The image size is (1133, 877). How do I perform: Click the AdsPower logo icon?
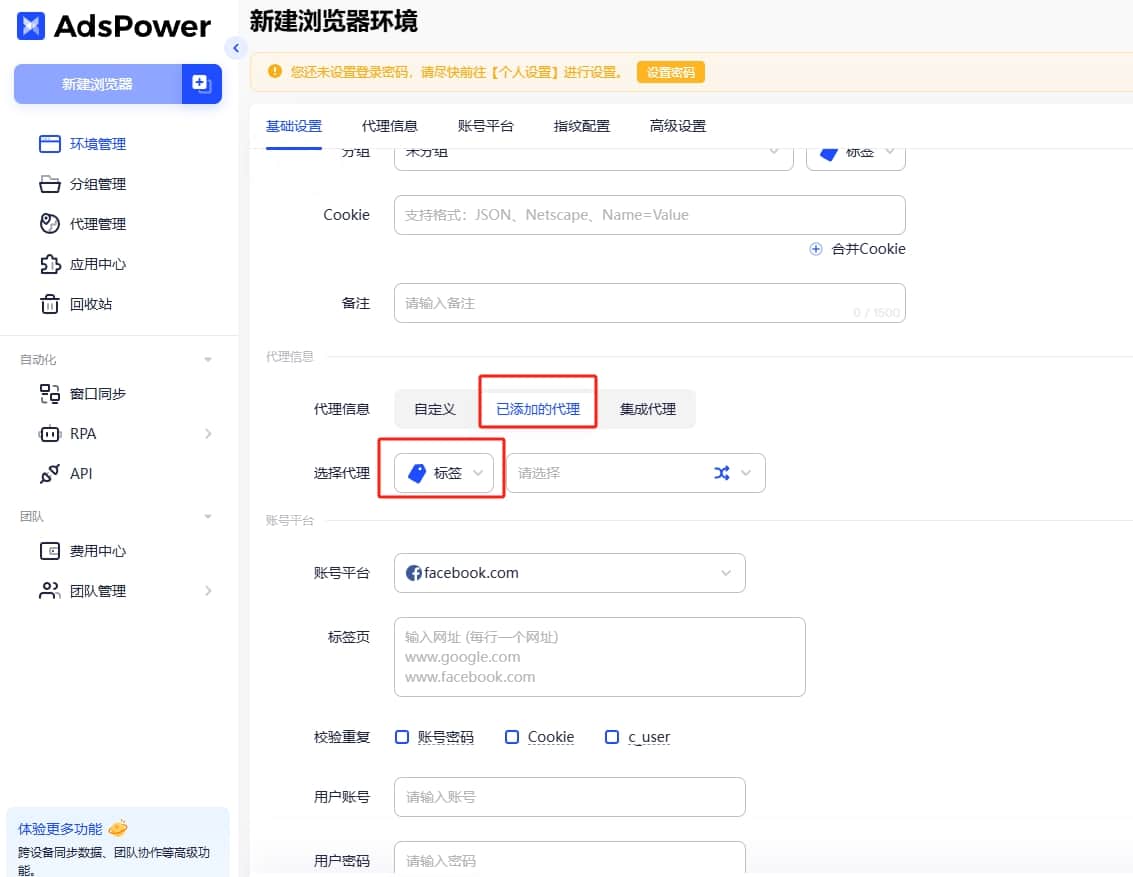30,26
